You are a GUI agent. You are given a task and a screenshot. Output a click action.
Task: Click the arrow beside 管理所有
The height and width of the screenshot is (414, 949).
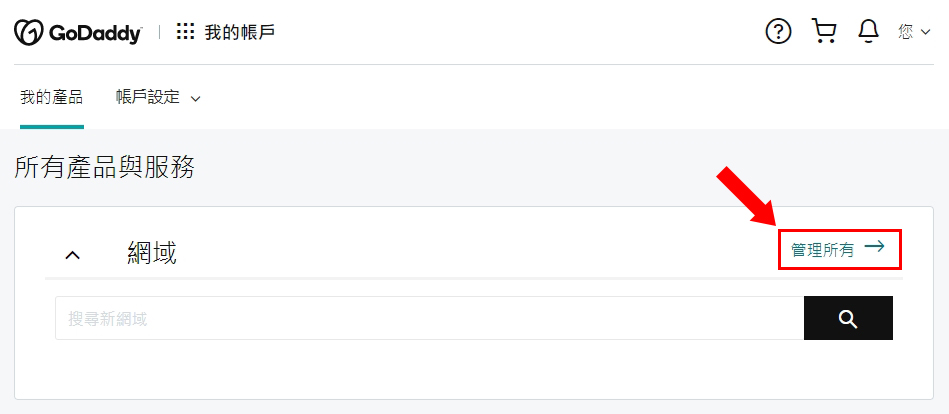(x=874, y=246)
